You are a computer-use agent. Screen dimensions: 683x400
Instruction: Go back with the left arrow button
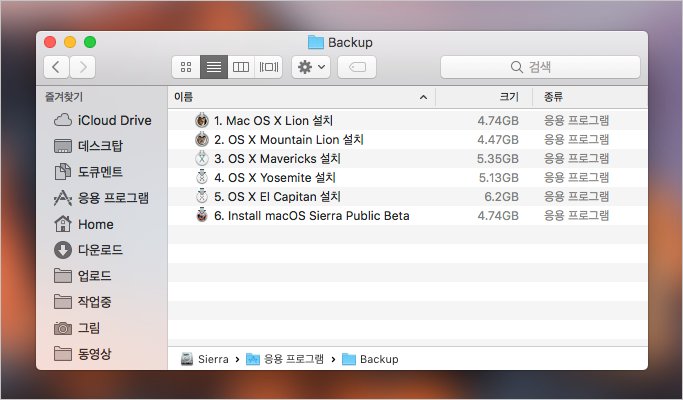pos(56,67)
